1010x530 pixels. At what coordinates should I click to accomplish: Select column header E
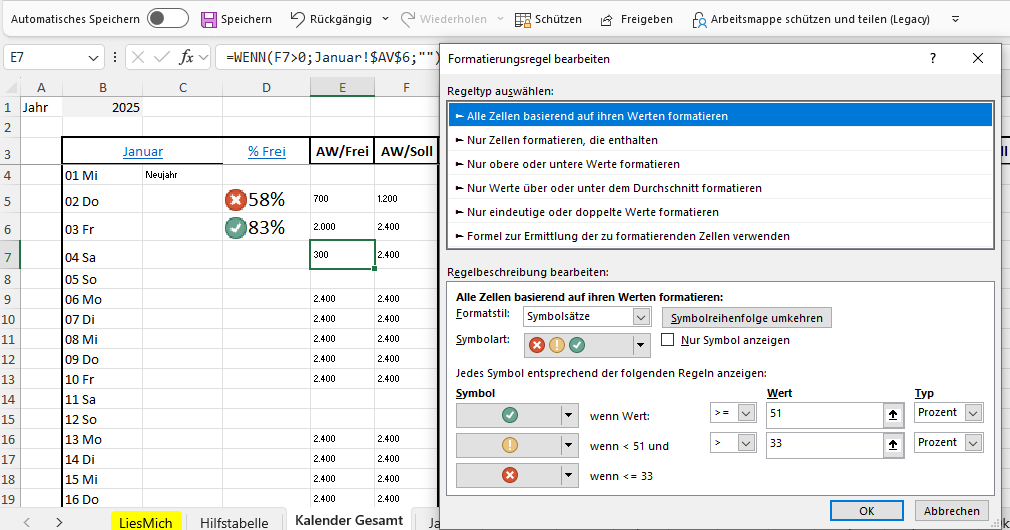click(342, 88)
